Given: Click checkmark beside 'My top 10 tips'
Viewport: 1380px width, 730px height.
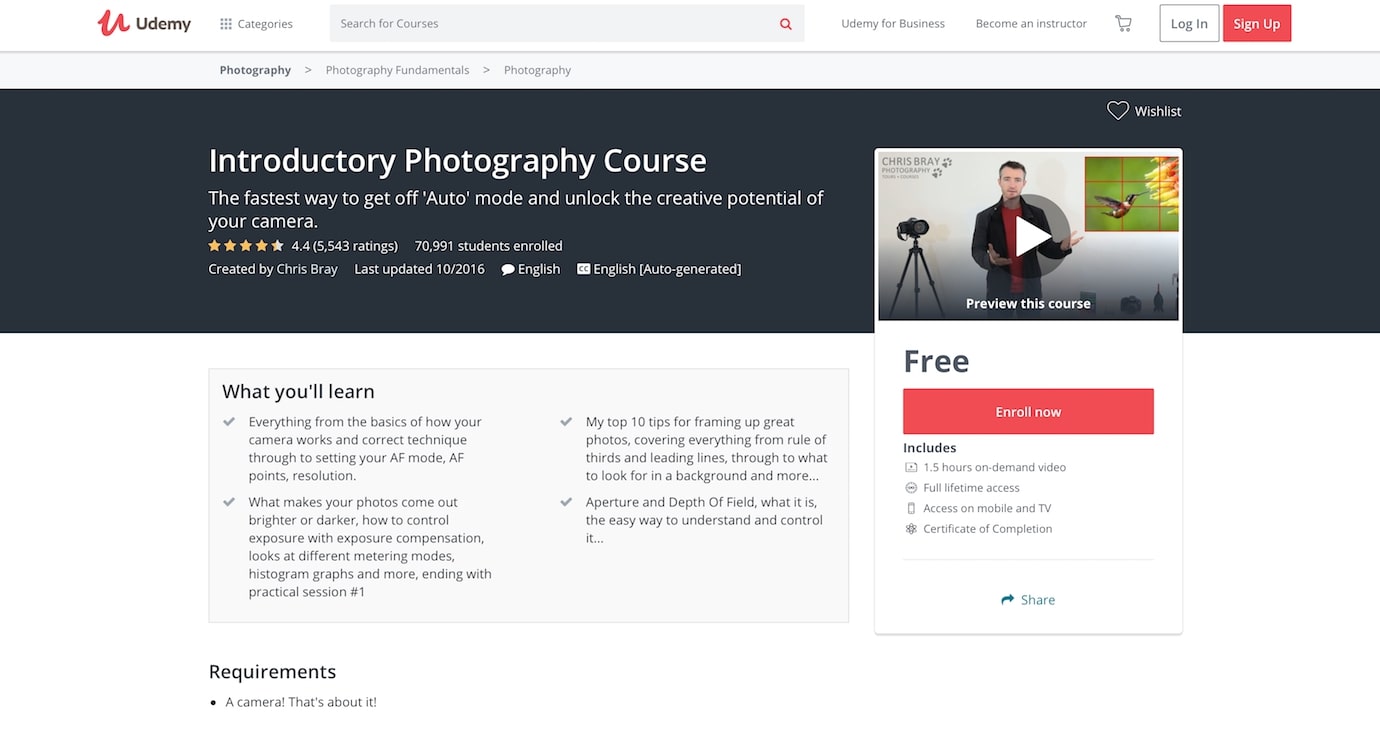Looking at the screenshot, I should pos(566,422).
